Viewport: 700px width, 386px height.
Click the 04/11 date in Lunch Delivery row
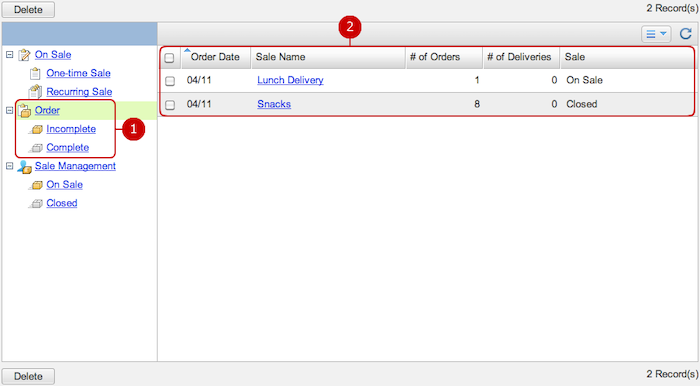tap(199, 80)
